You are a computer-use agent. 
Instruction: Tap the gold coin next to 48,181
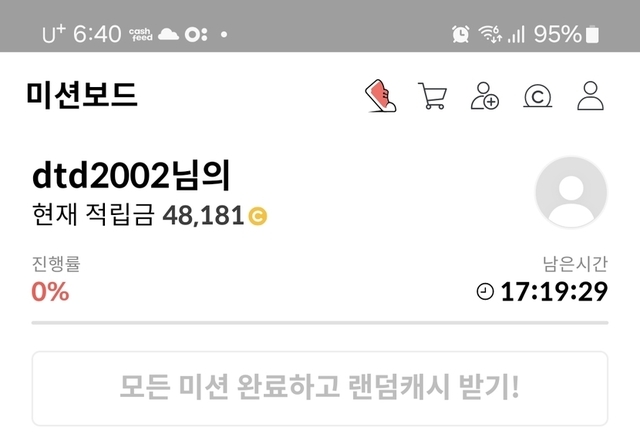[258, 216]
